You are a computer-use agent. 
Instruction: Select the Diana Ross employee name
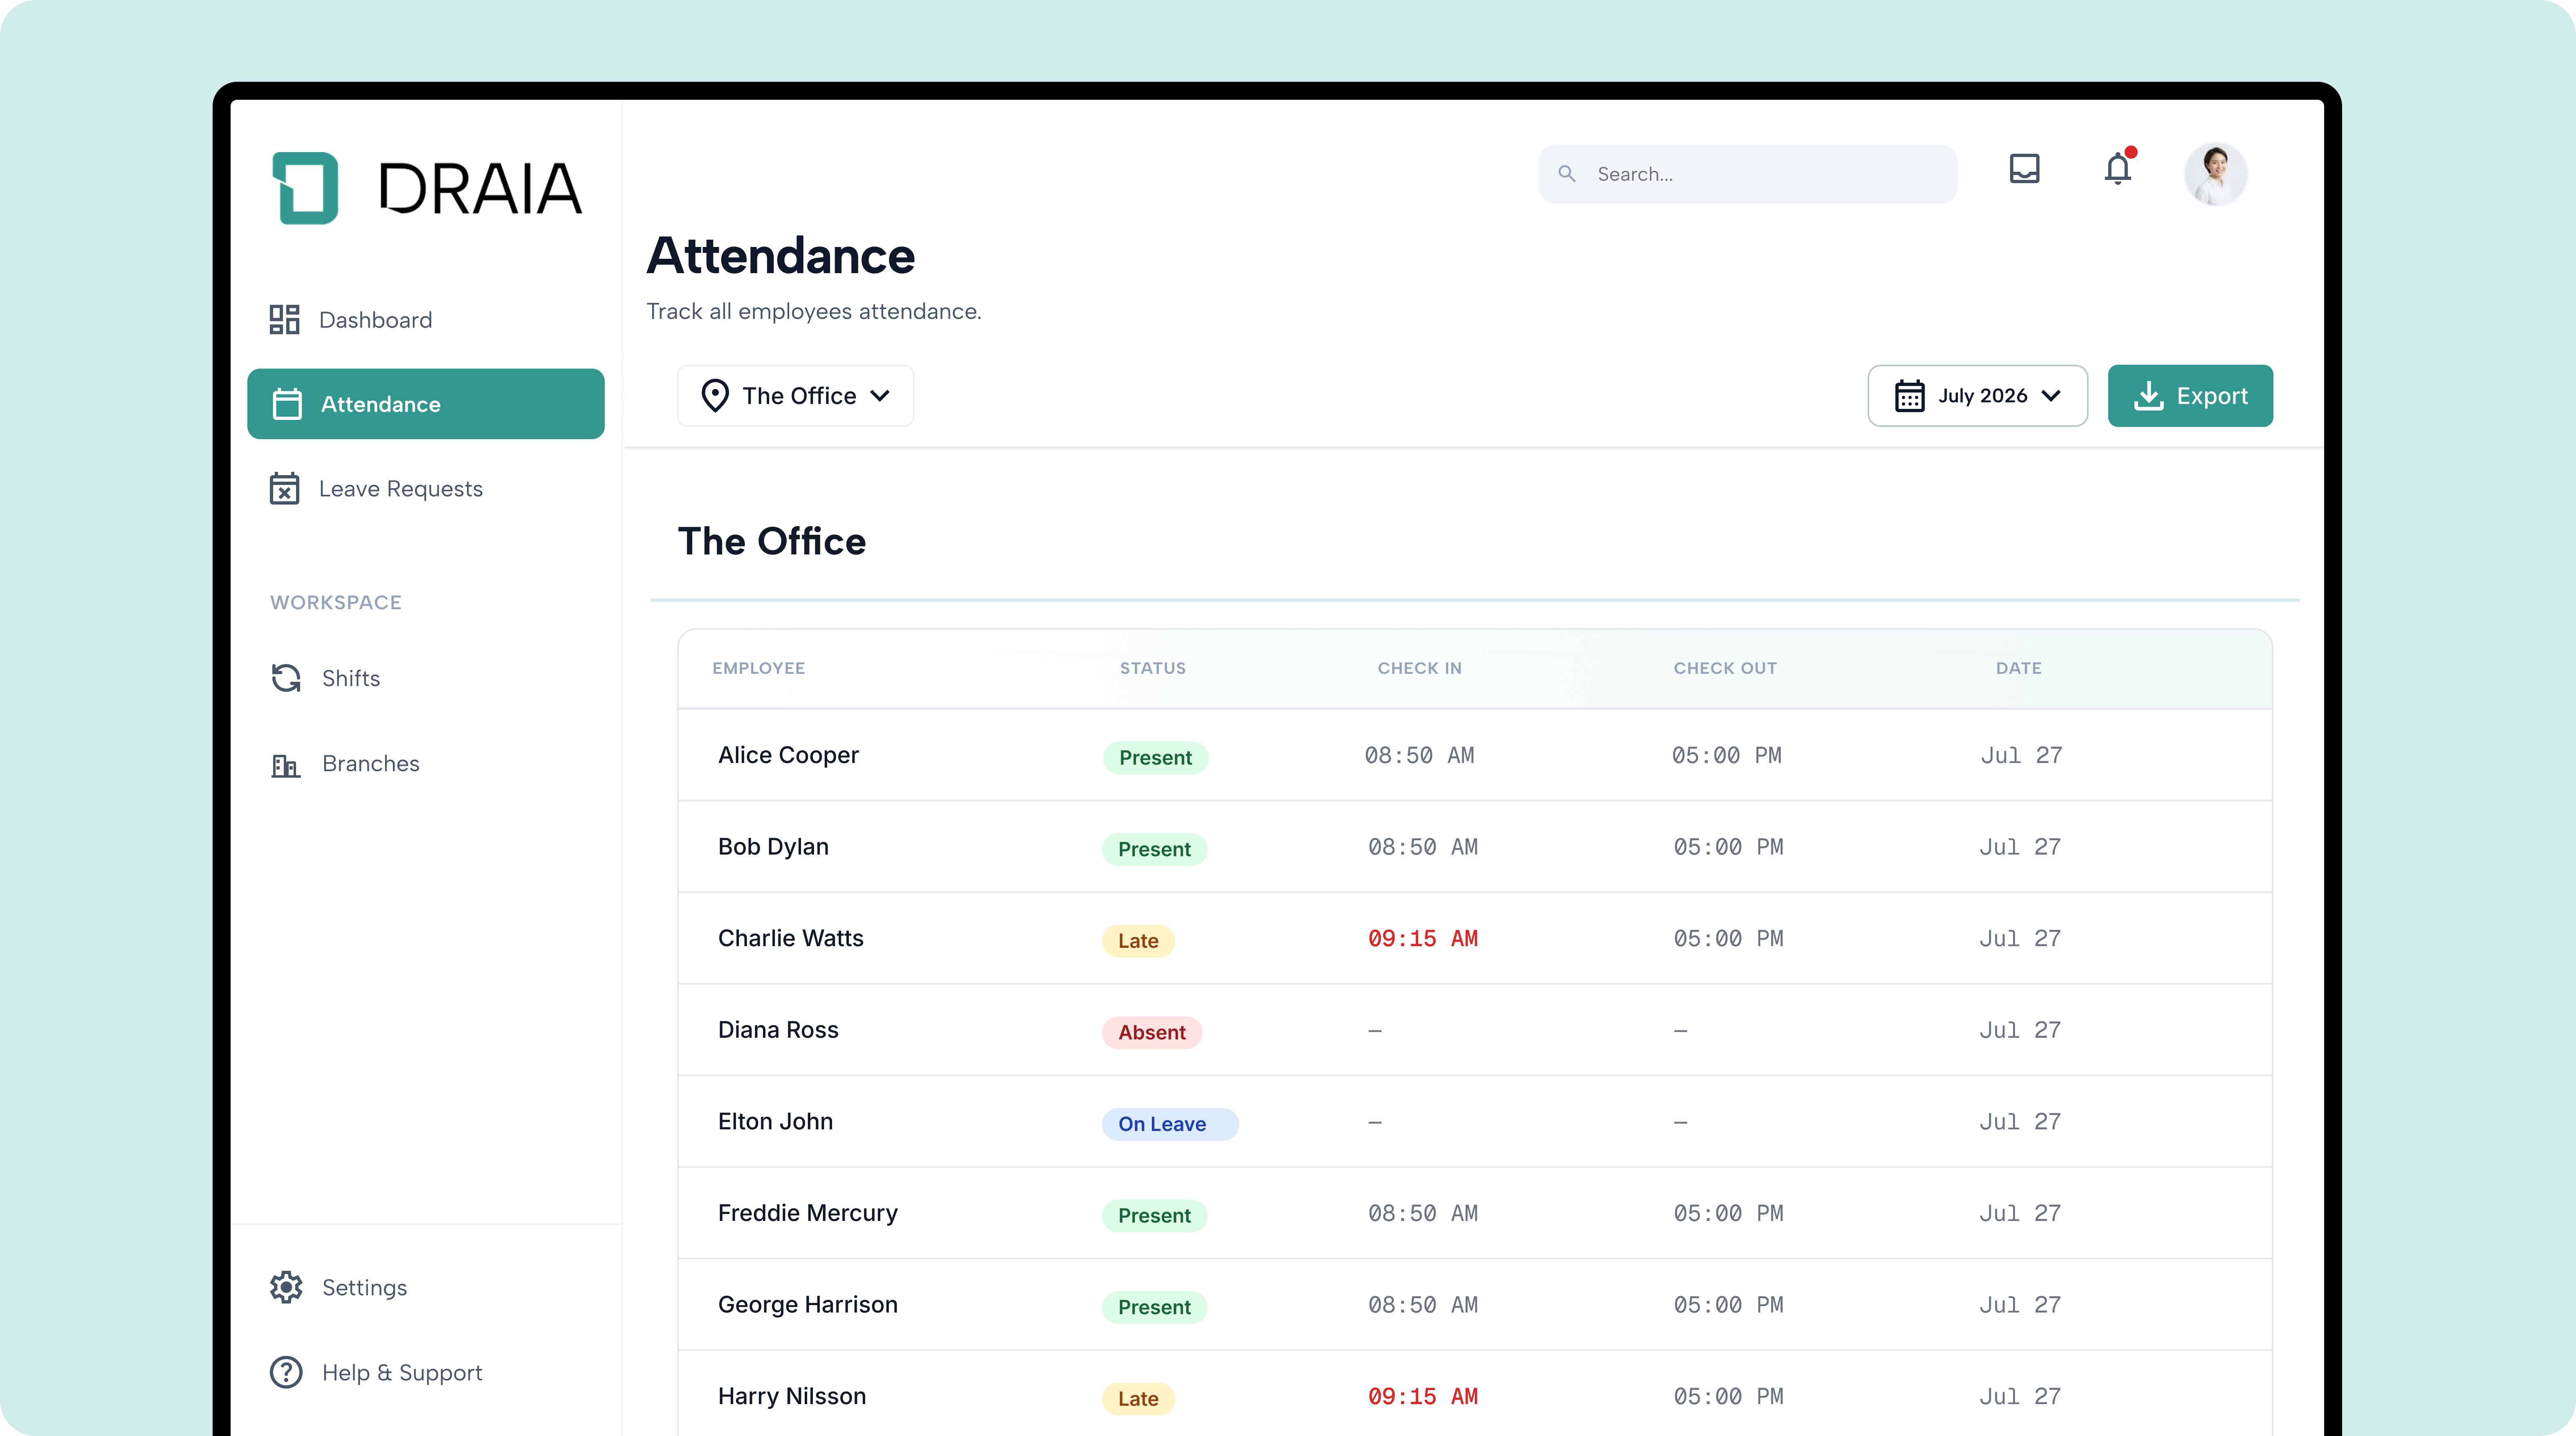click(778, 1030)
